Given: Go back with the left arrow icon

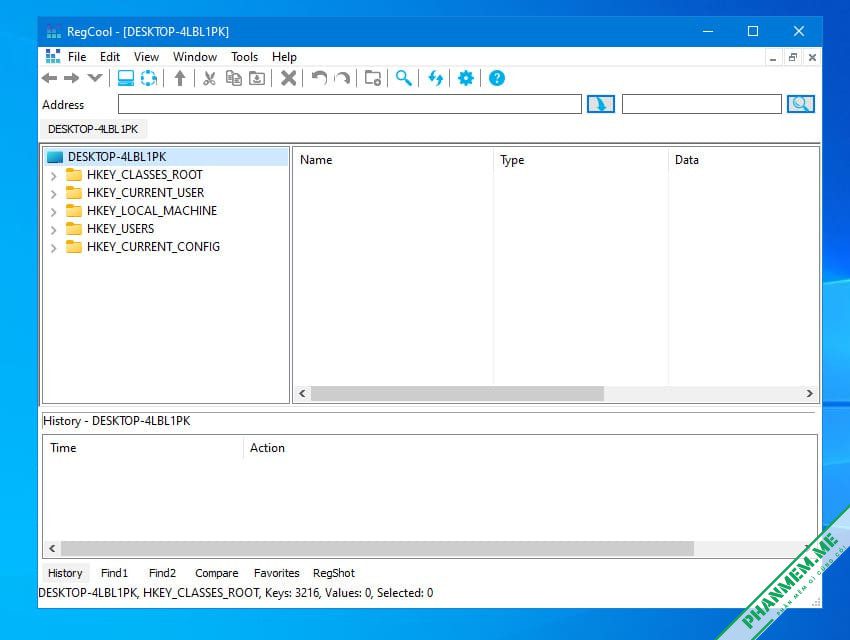Looking at the screenshot, I should (x=49, y=79).
